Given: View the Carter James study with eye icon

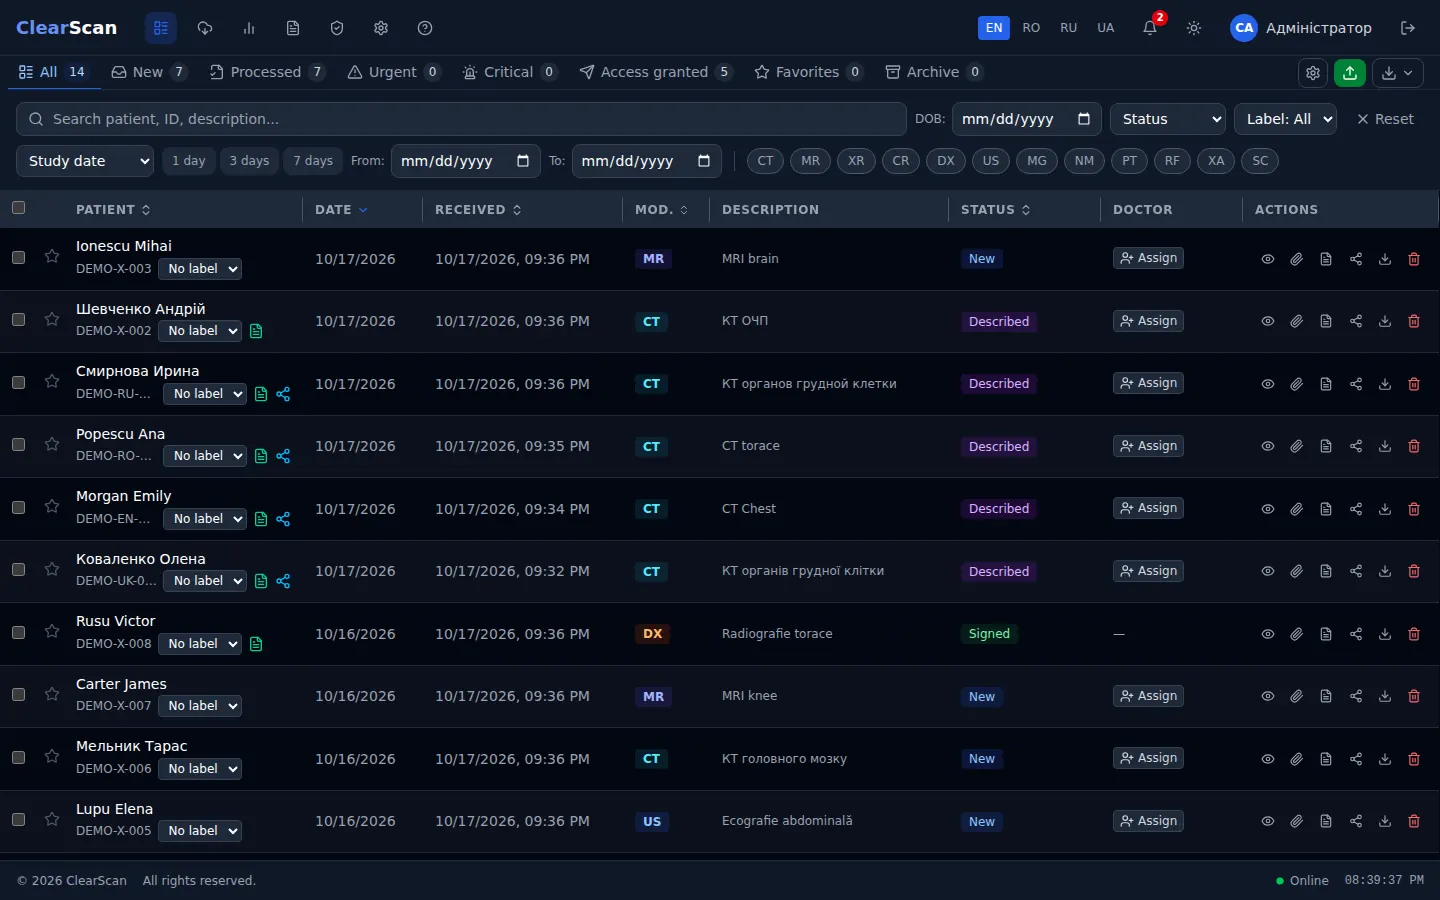Looking at the screenshot, I should (x=1267, y=696).
